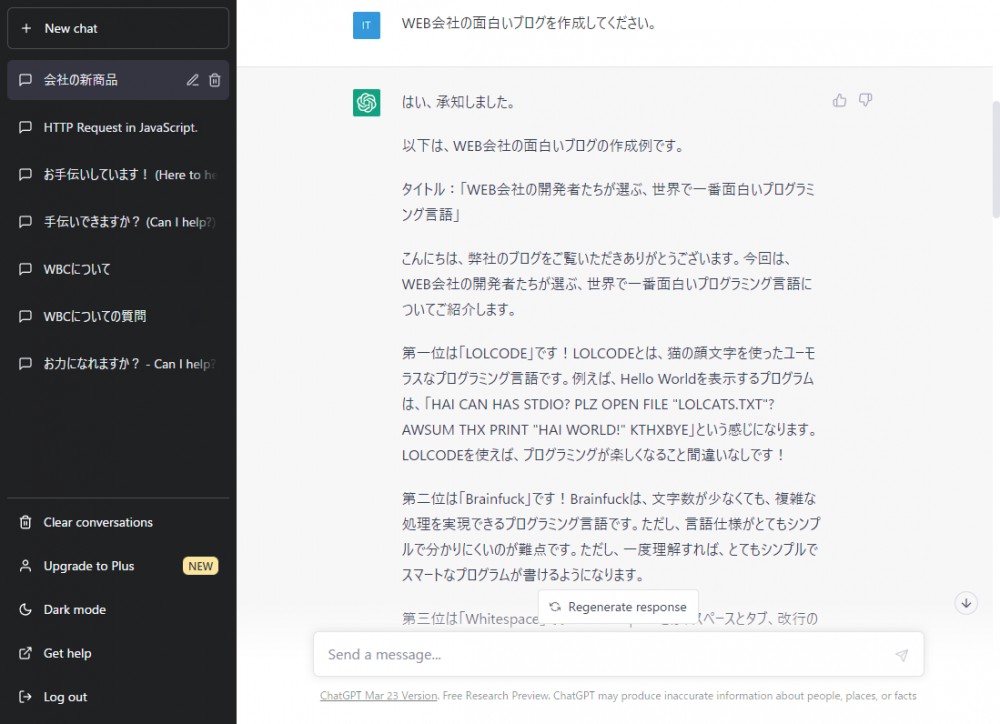Click Upgrade to Plus

(88, 566)
